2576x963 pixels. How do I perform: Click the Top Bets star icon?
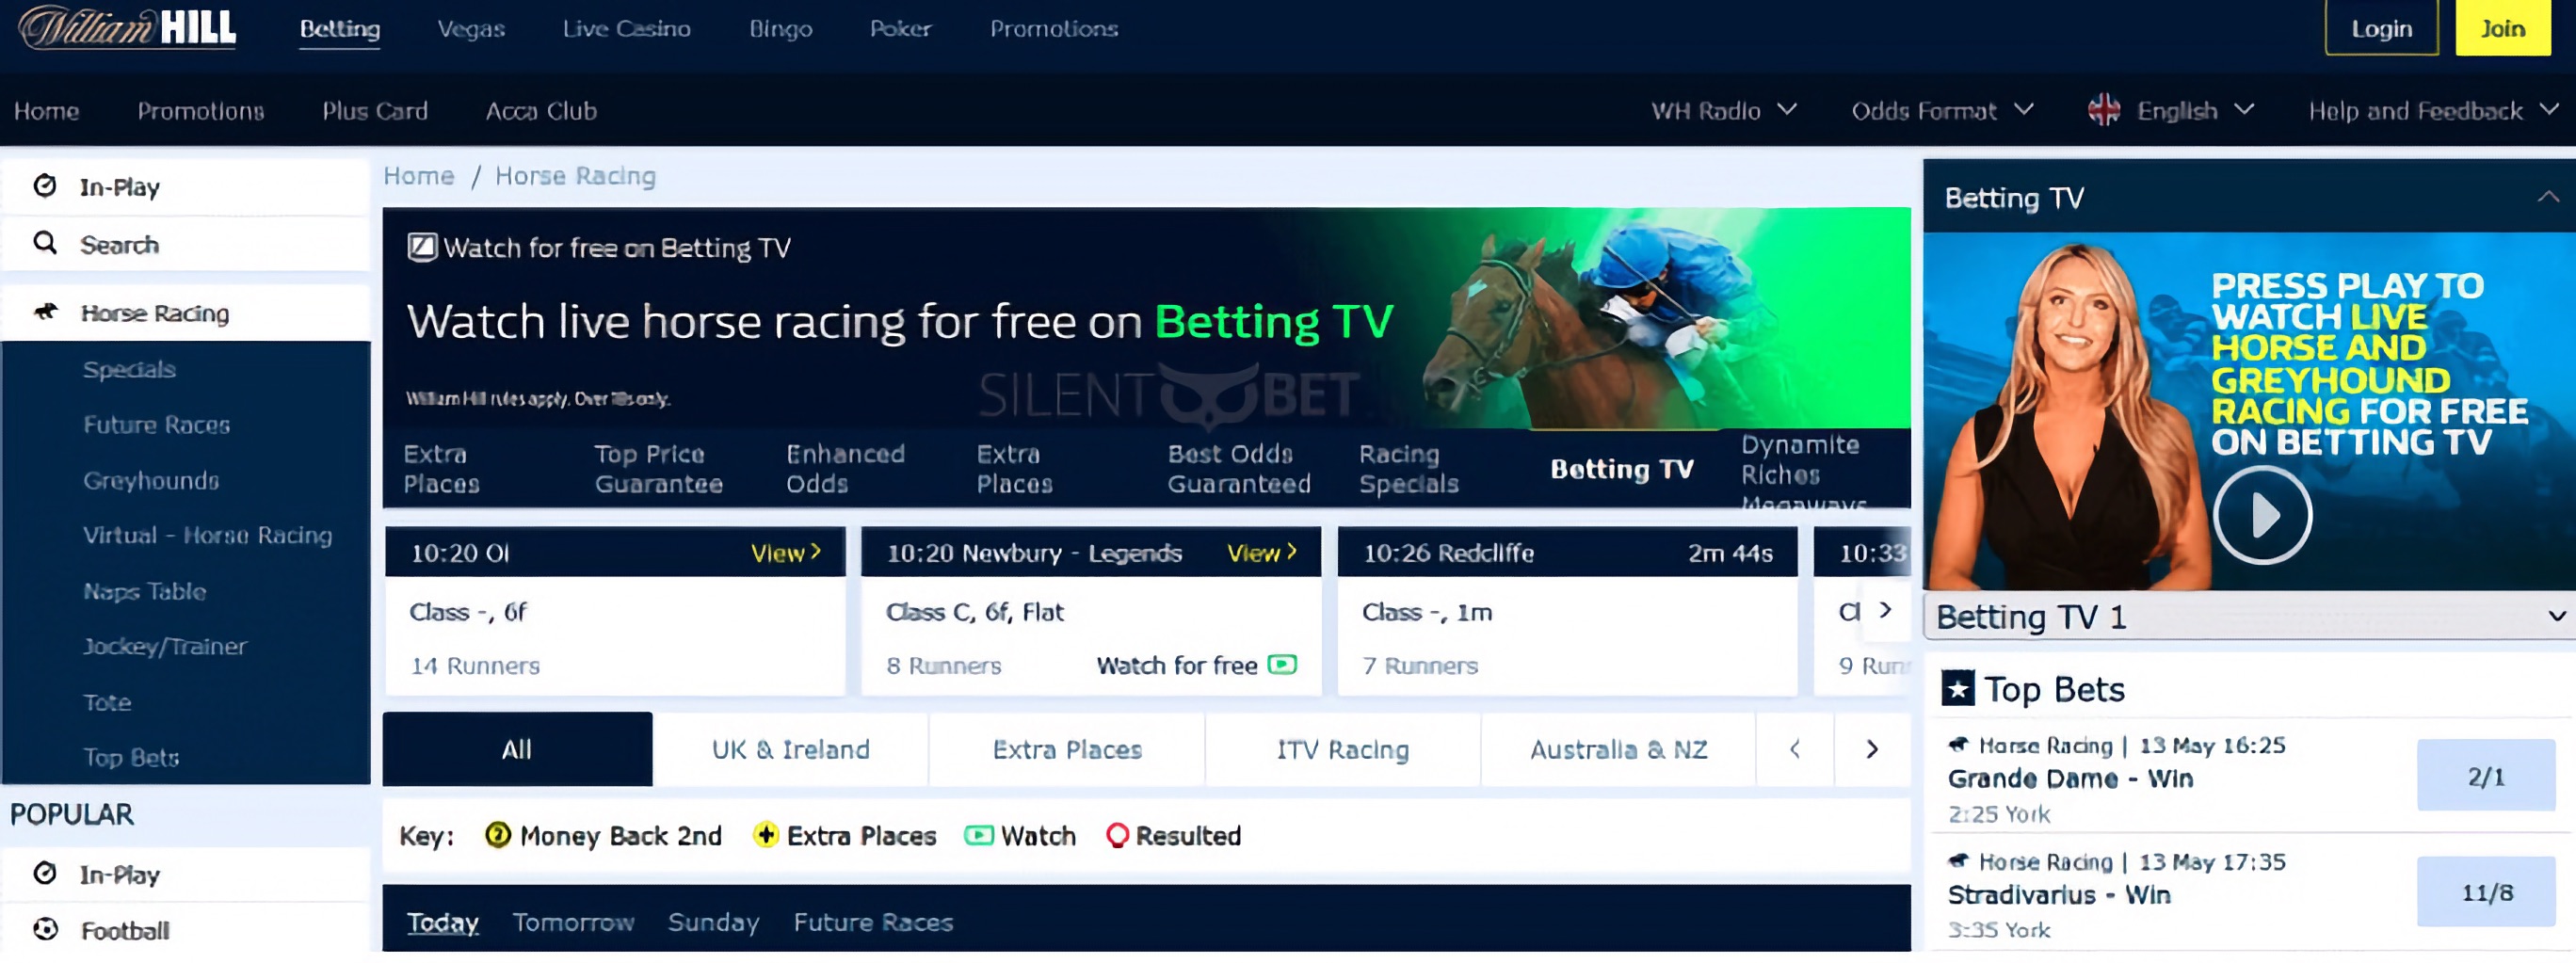point(1958,689)
